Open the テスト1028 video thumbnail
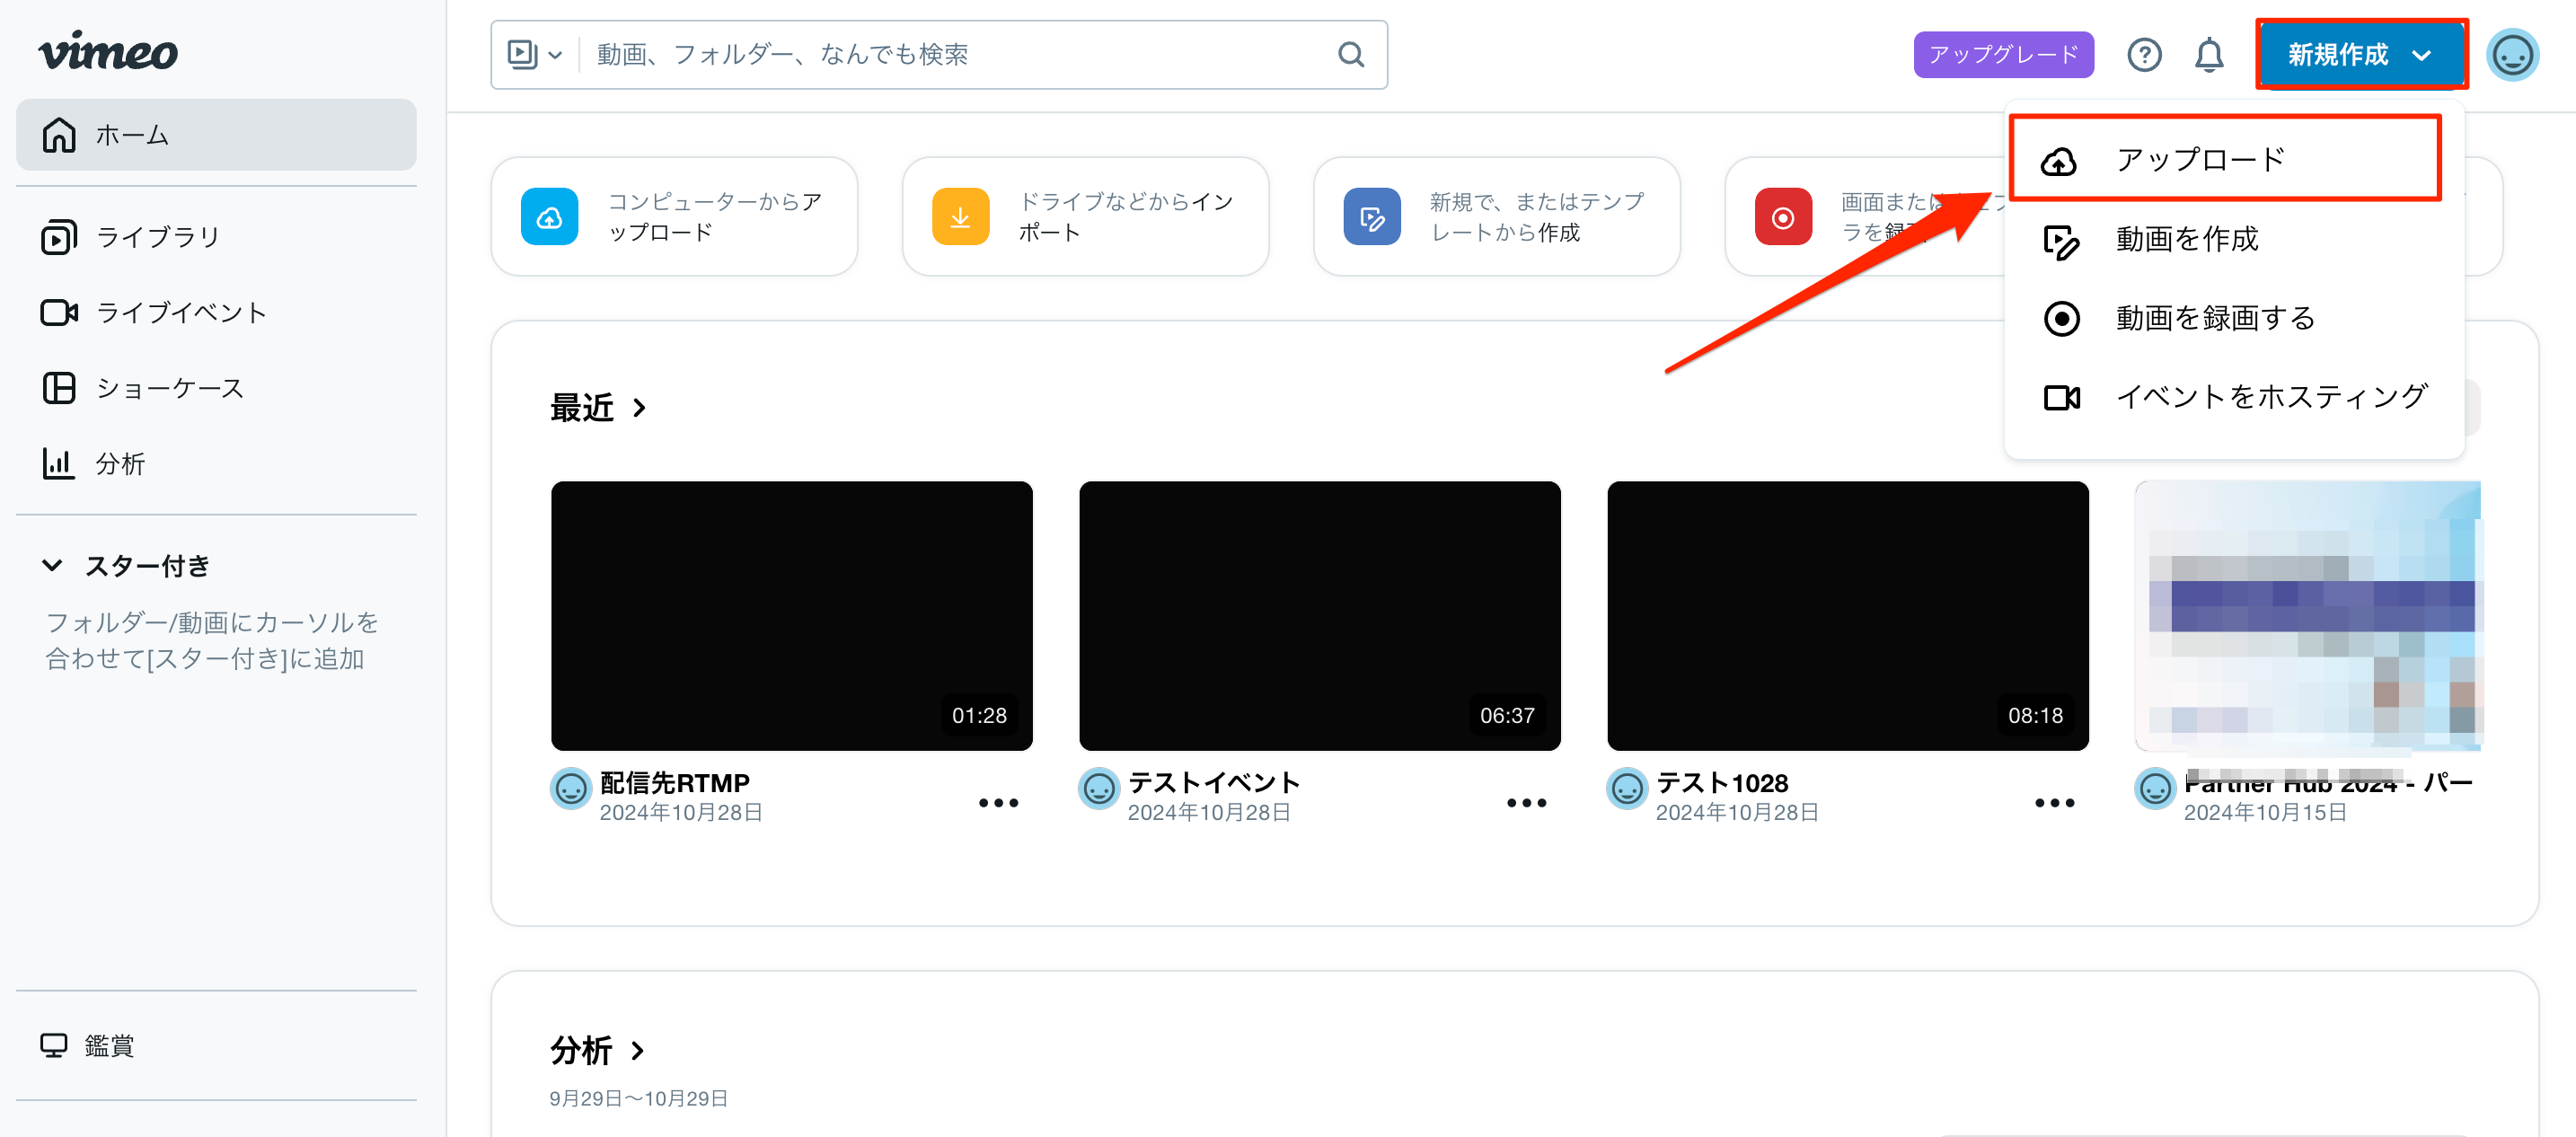The height and width of the screenshot is (1137, 2576). 1847,616
